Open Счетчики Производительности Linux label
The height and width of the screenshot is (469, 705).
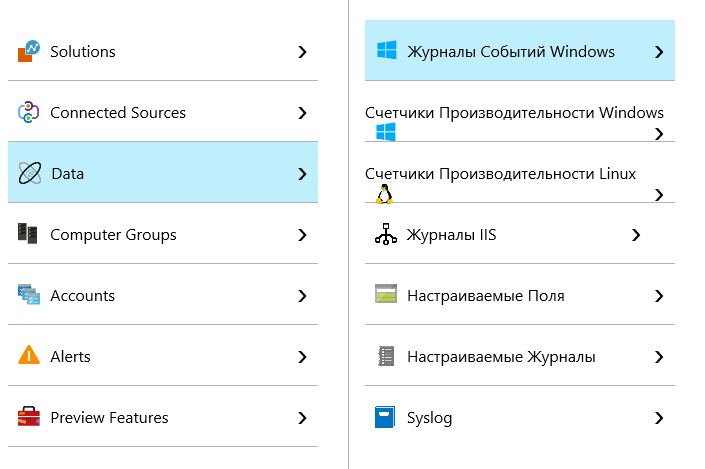pyautogui.click(x=500, y=173)
